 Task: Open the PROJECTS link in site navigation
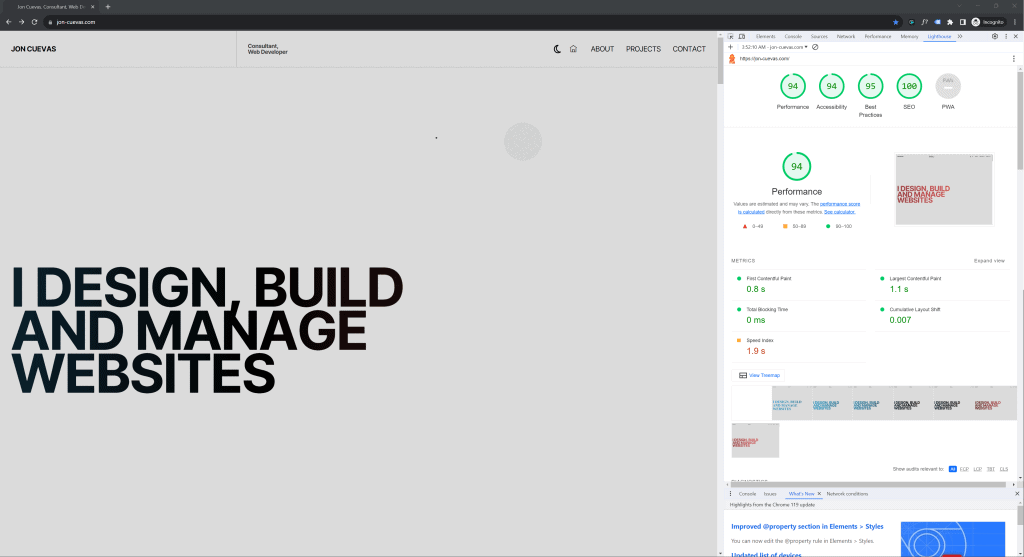click(643, 49)
